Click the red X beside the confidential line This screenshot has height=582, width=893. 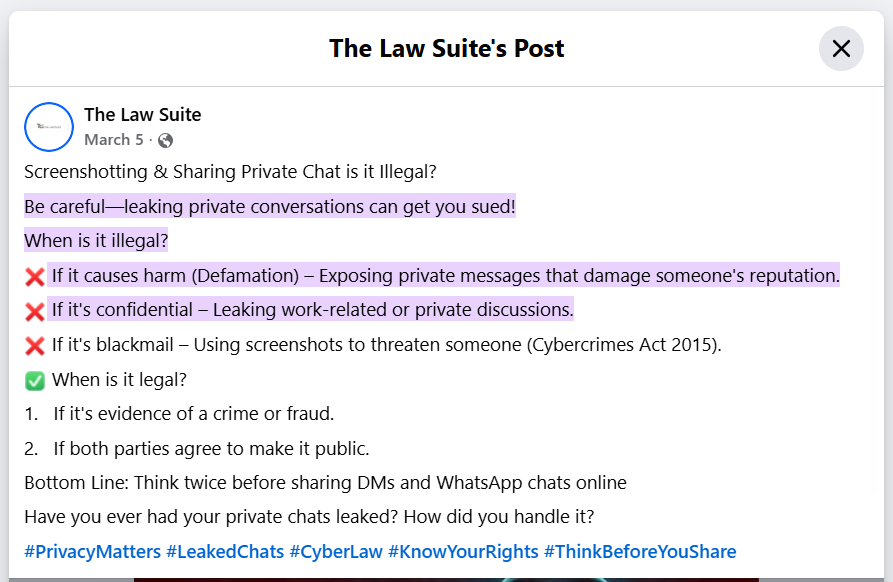[35, 311]
